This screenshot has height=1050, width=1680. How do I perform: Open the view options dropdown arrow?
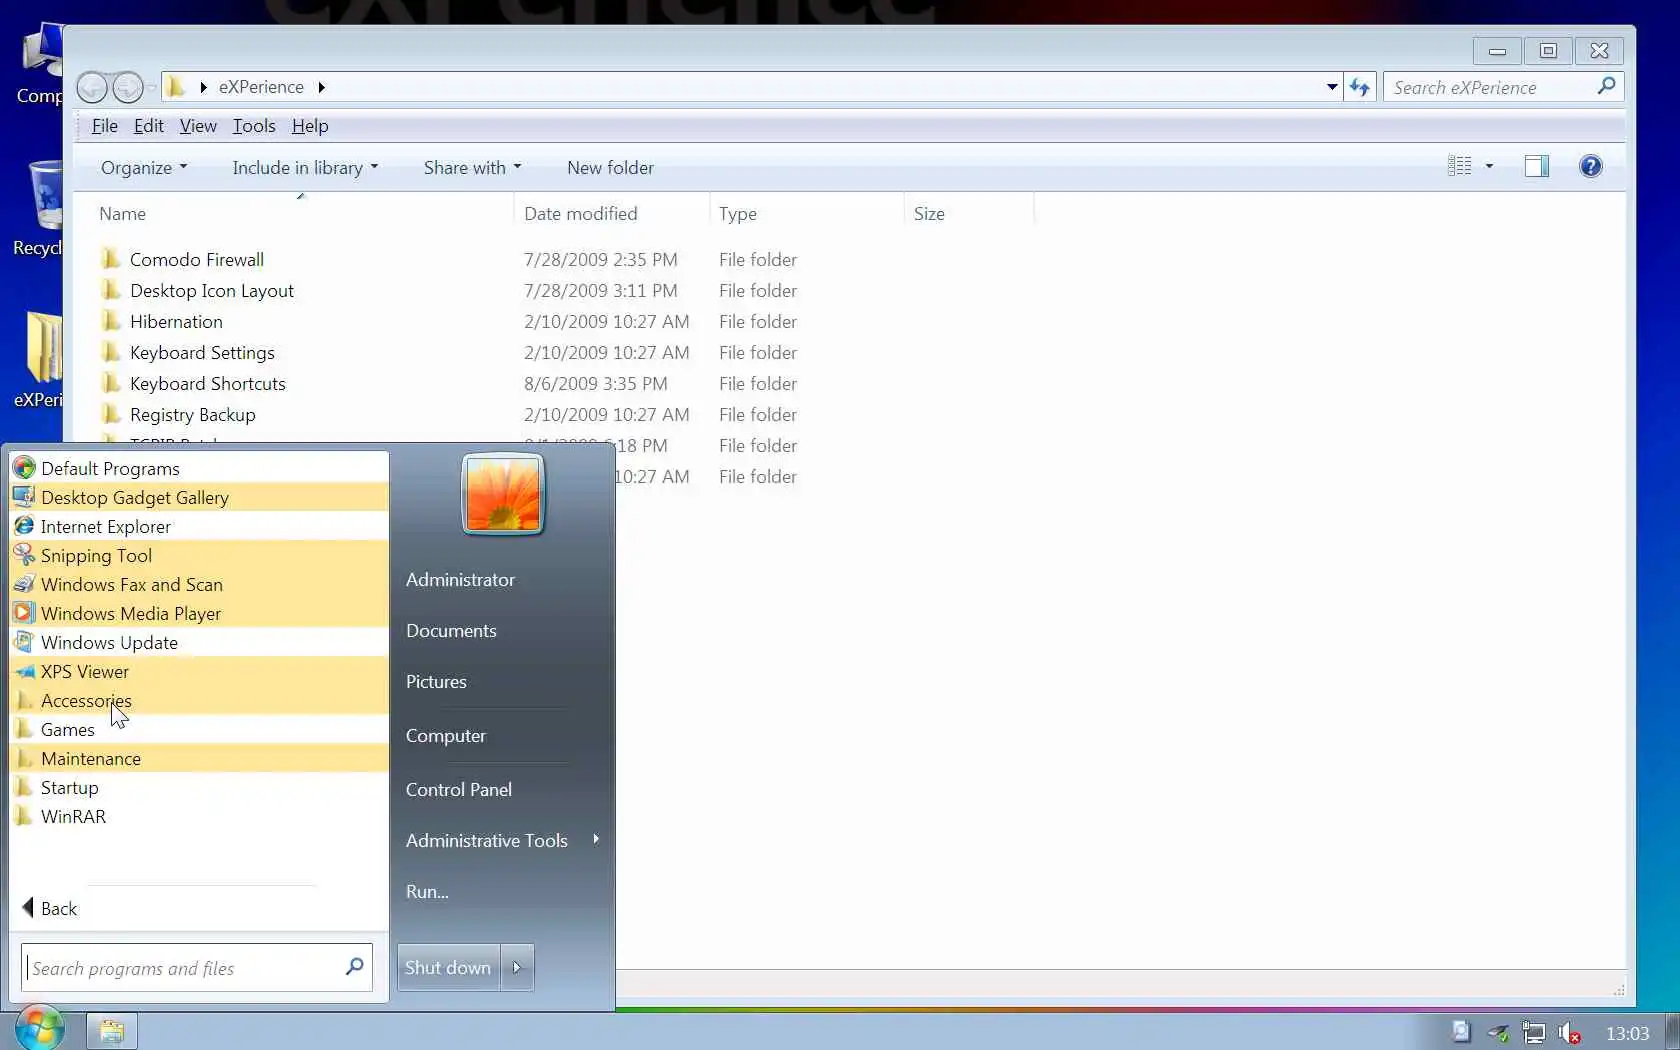pyautogui.click(x=1489, y=166)
